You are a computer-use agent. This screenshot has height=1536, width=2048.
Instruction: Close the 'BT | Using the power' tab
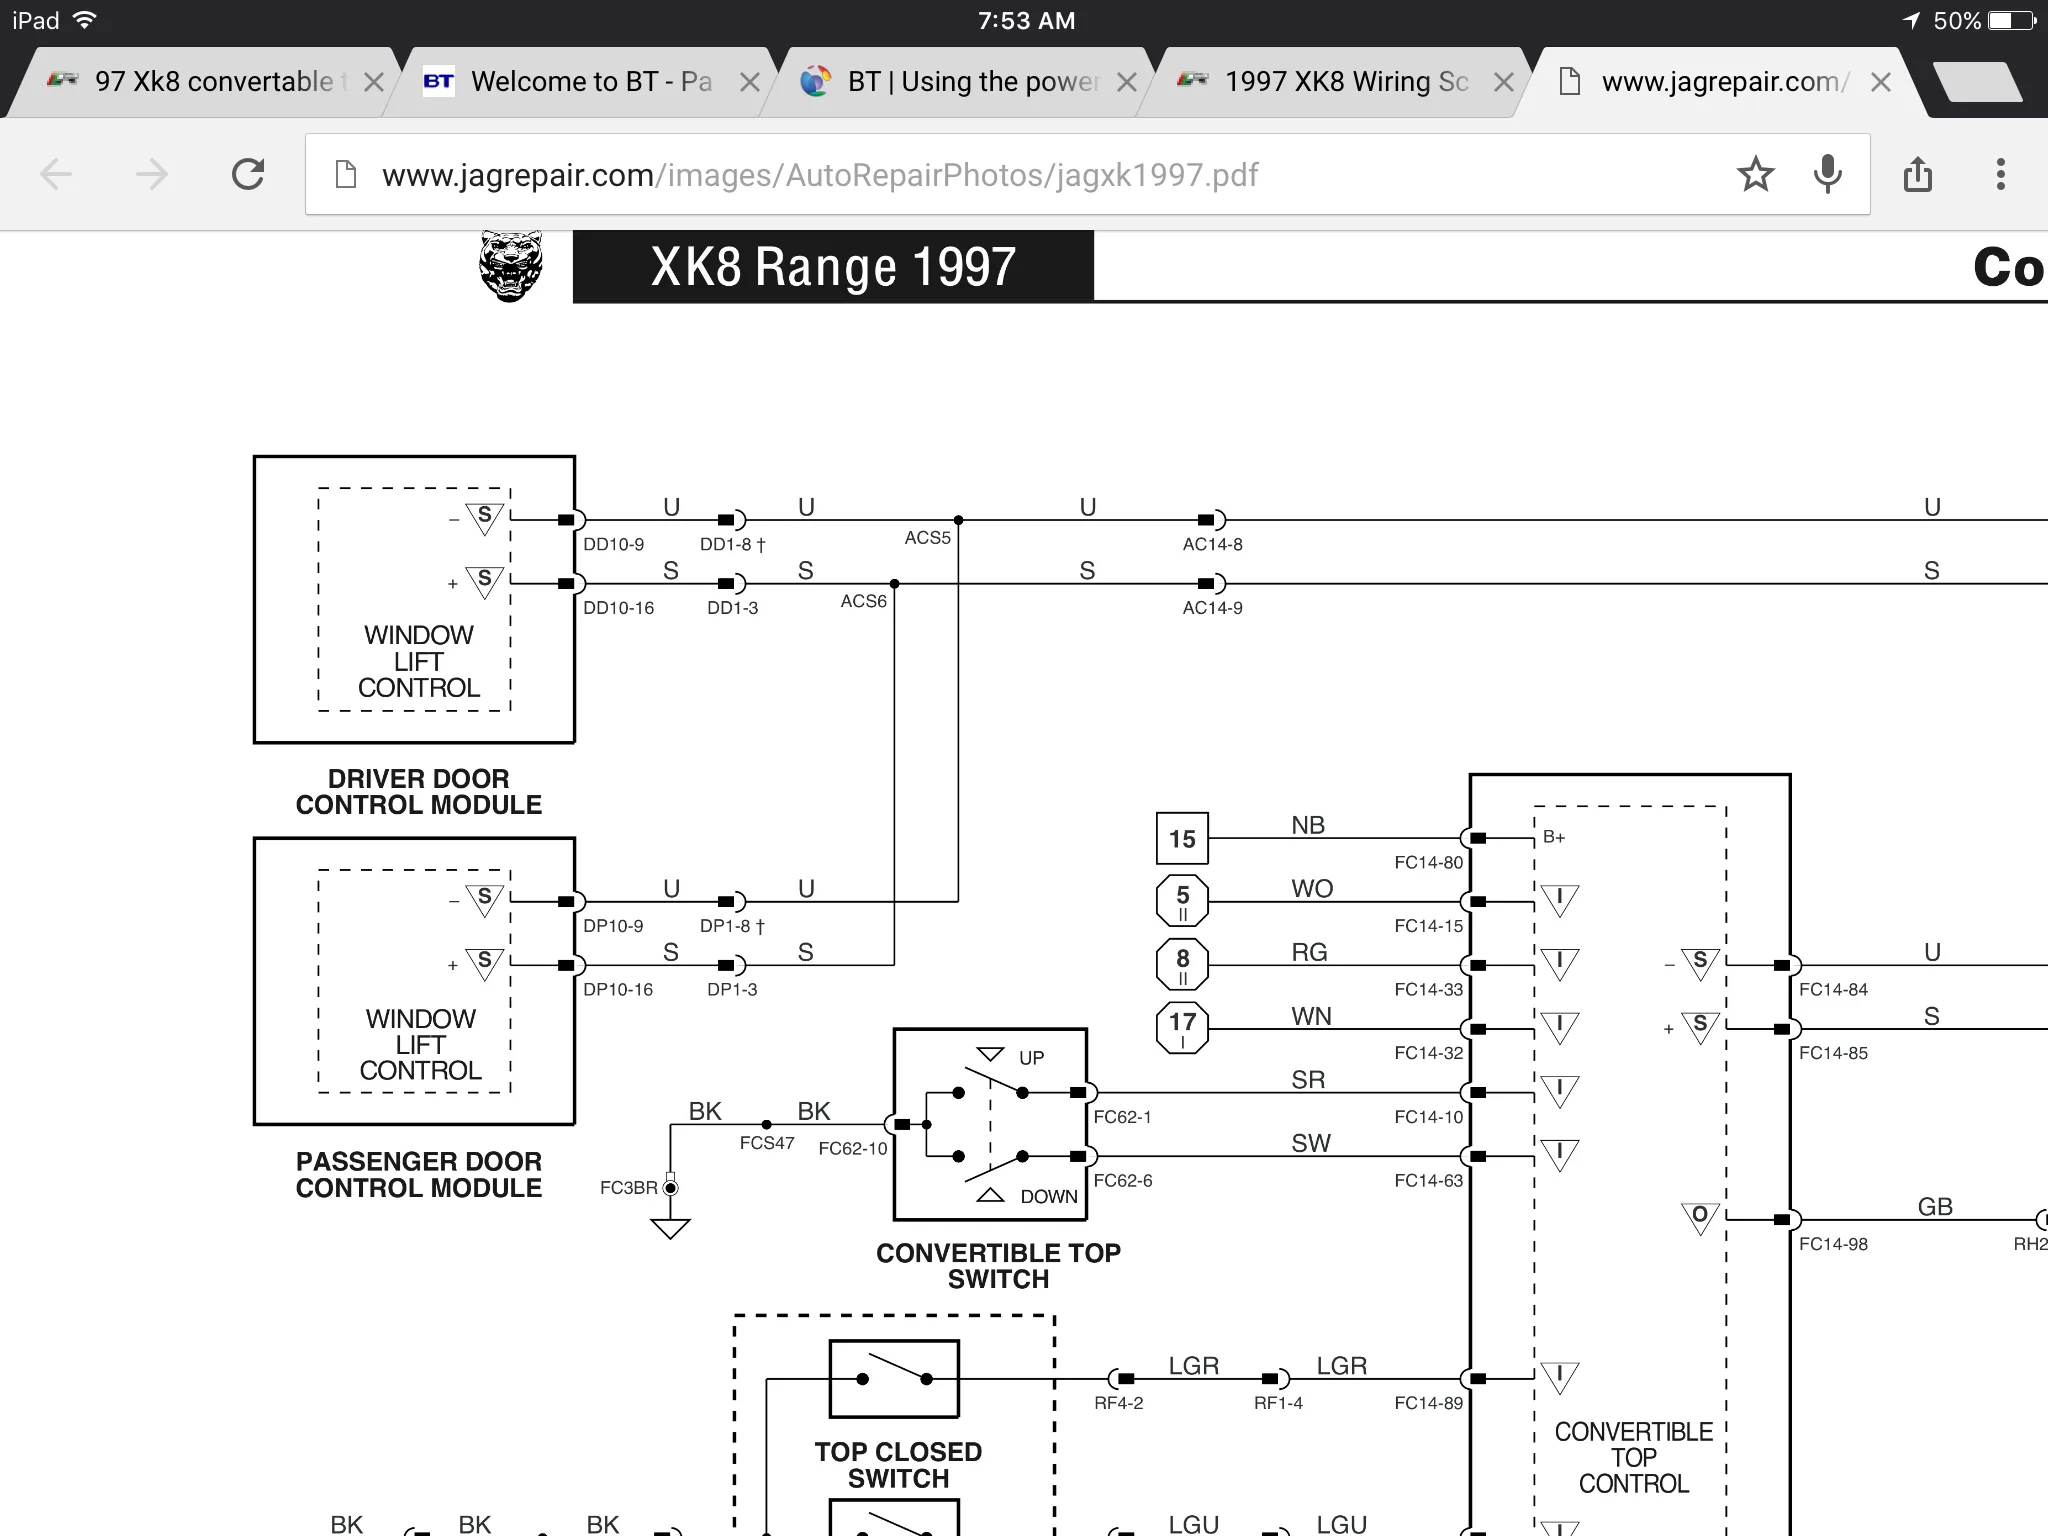tap(1127, 82)
